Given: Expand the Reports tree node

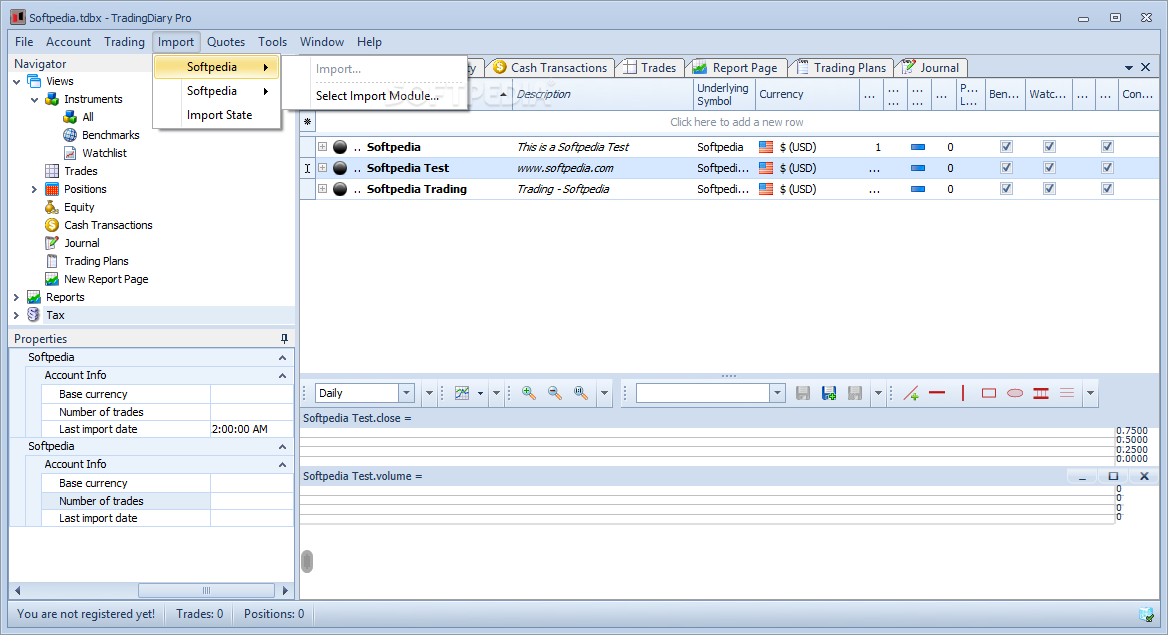Looking at the screenshot, I should [16, 297].
